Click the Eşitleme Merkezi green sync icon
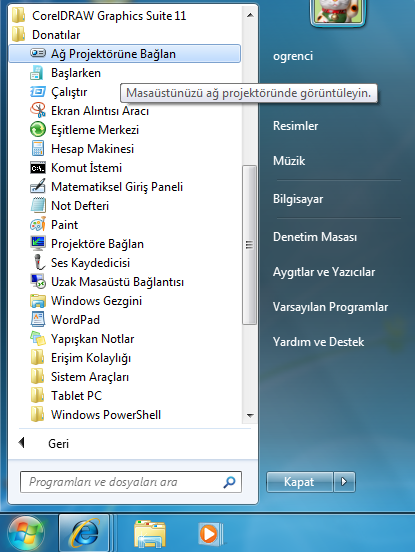 coord(38,130)
